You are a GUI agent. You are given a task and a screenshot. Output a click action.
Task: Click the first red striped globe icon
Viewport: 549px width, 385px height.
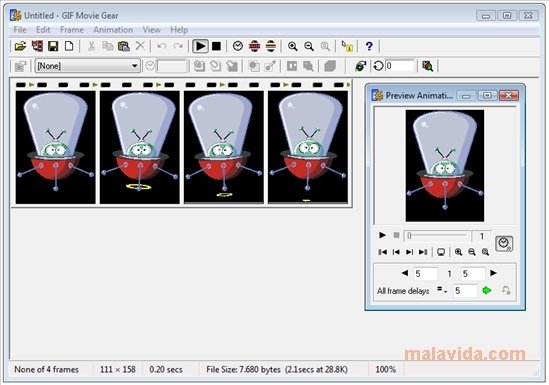point(255,46)
